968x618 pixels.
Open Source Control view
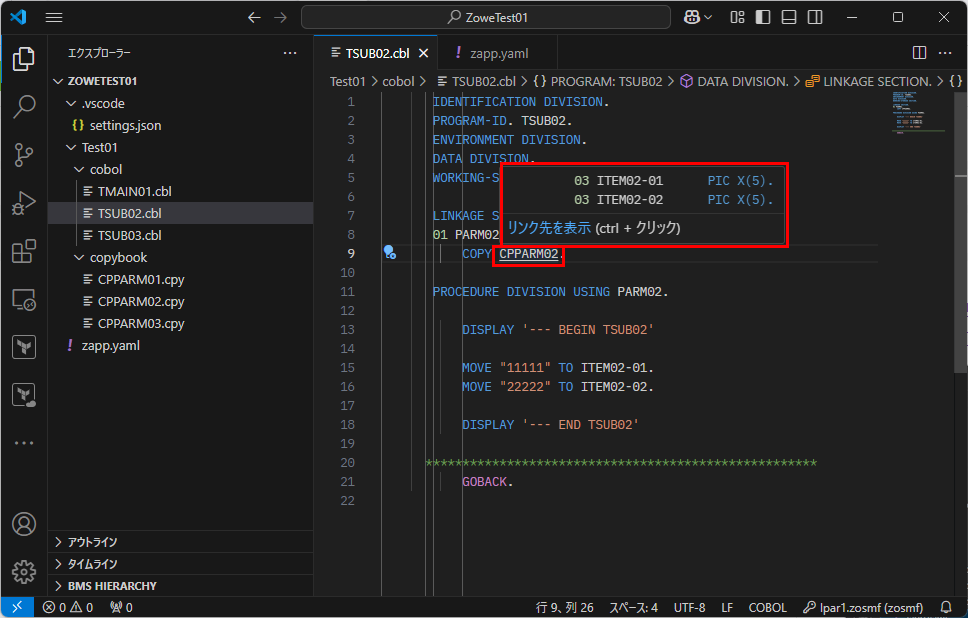[24, 155]
